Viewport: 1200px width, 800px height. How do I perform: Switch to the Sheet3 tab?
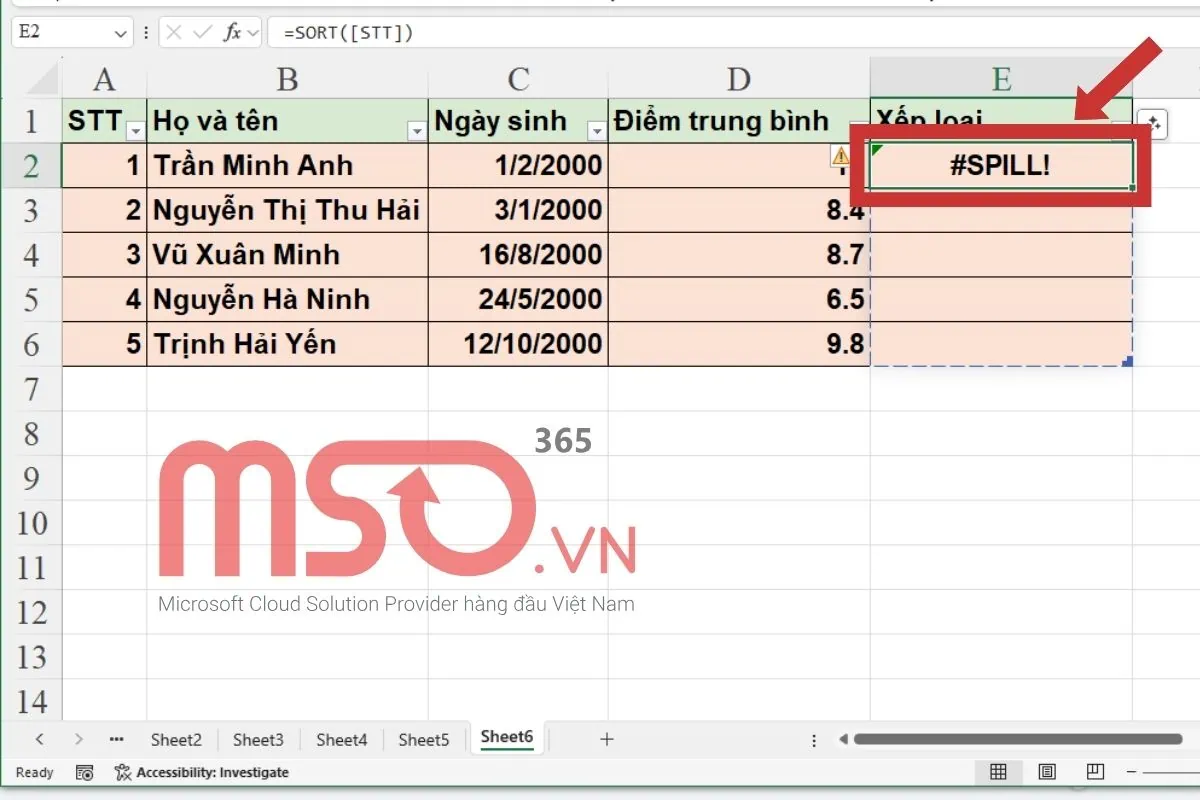(x=258, y=739)
